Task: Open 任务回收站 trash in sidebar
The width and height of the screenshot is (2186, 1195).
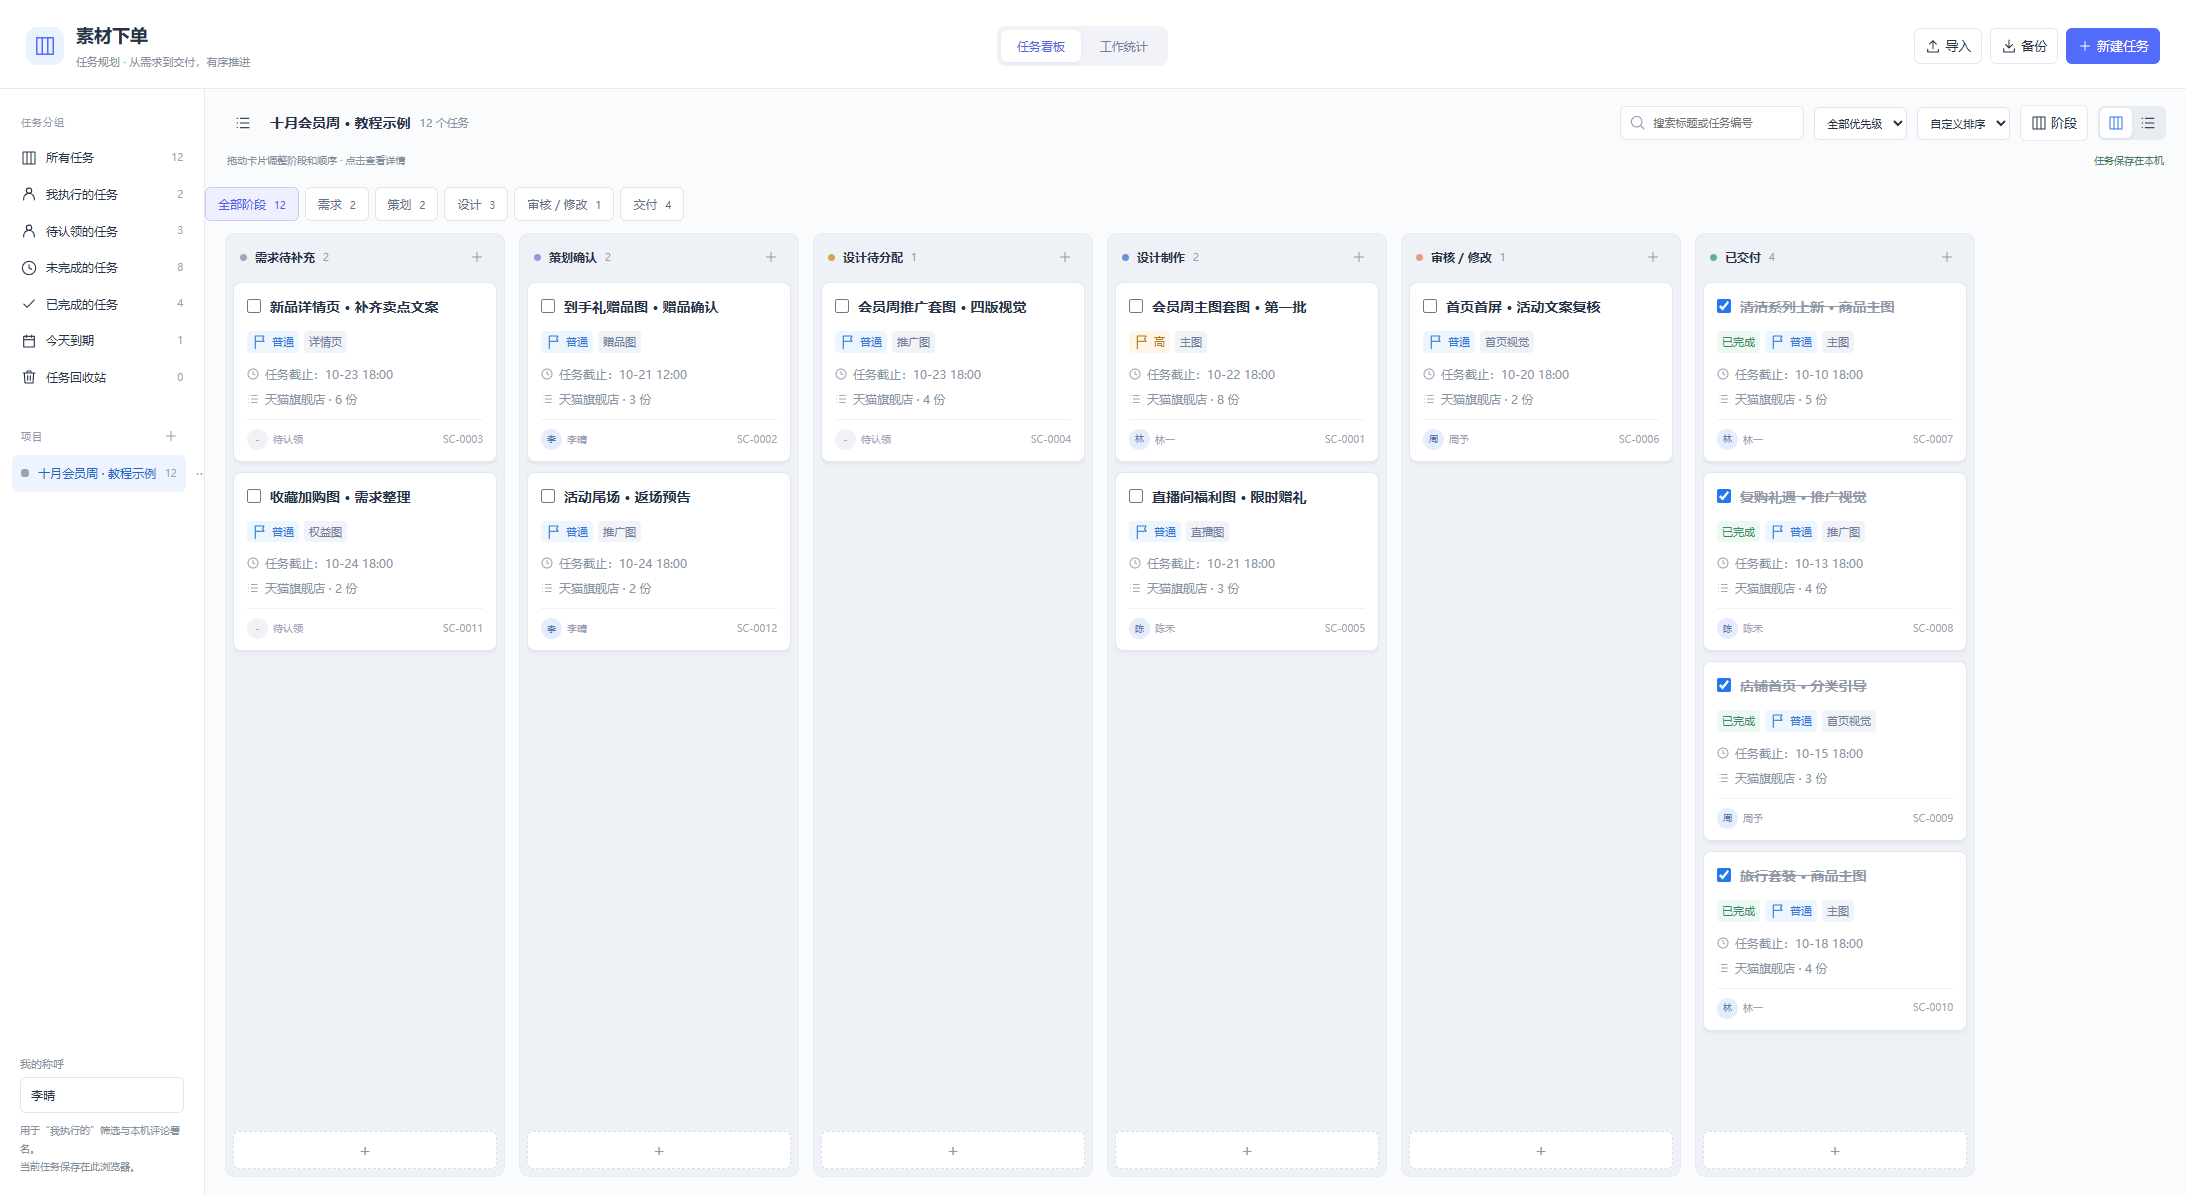Action: click(x=102, y=377)
